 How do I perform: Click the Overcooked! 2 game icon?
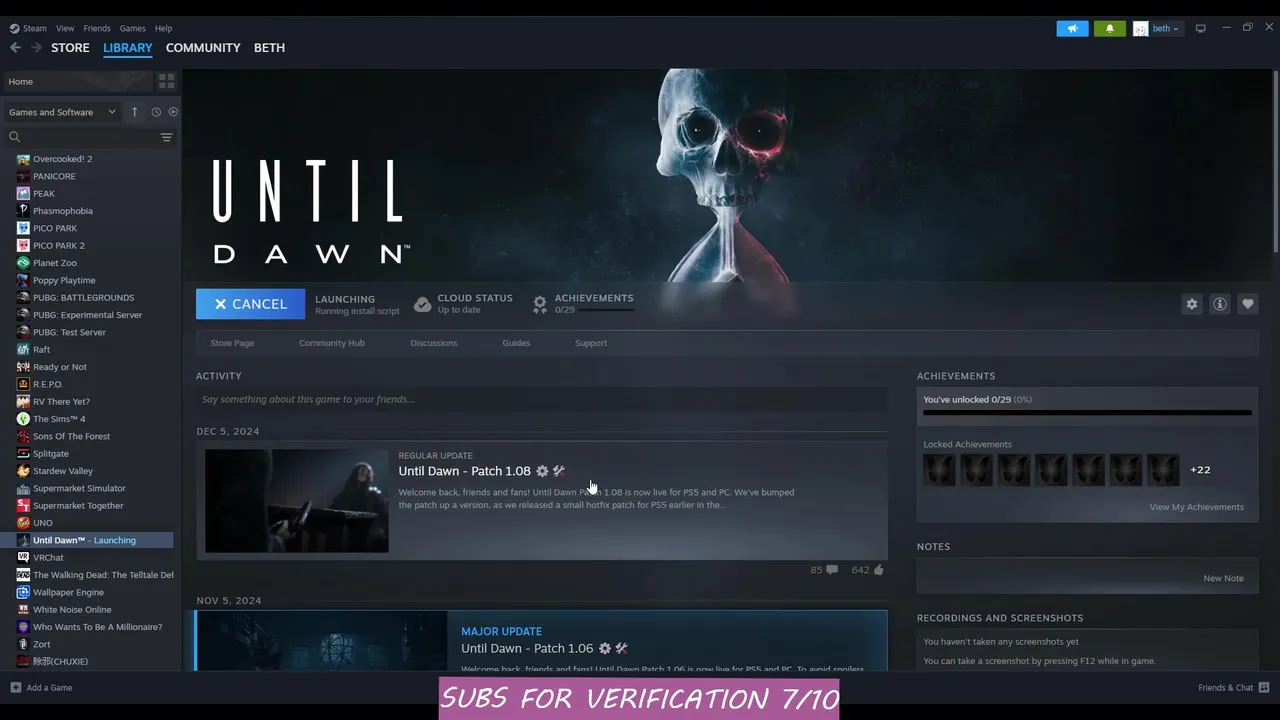coord(23,159)
